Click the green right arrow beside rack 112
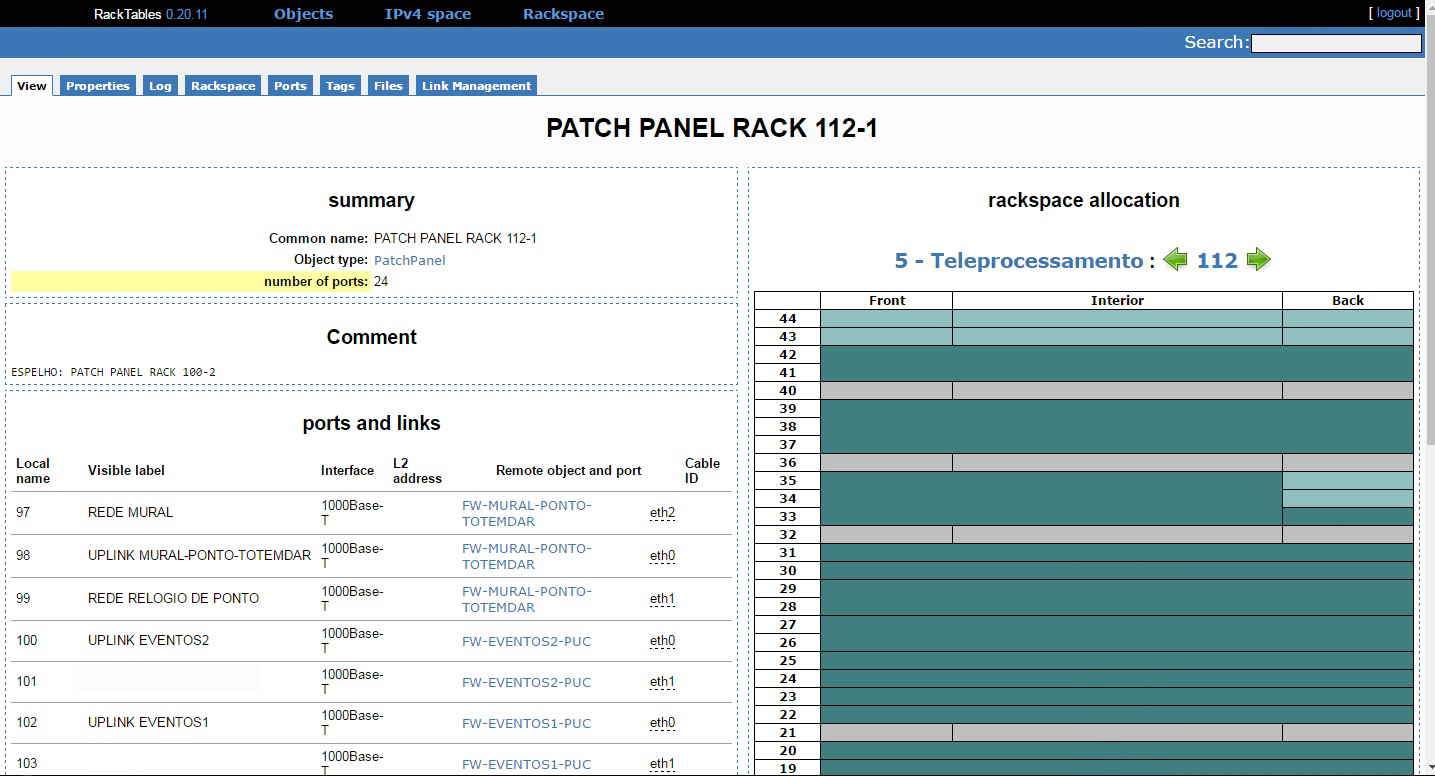 coord(1258,260)
